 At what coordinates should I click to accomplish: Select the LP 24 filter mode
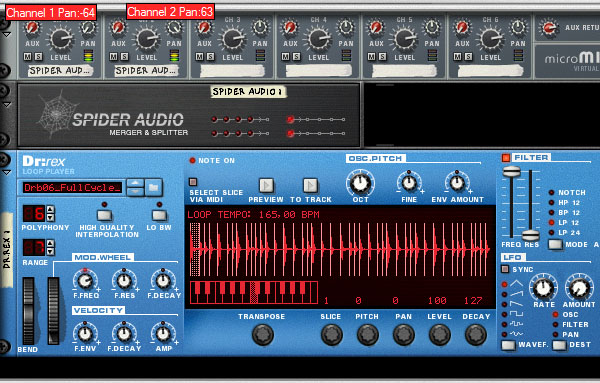point(551,233)
